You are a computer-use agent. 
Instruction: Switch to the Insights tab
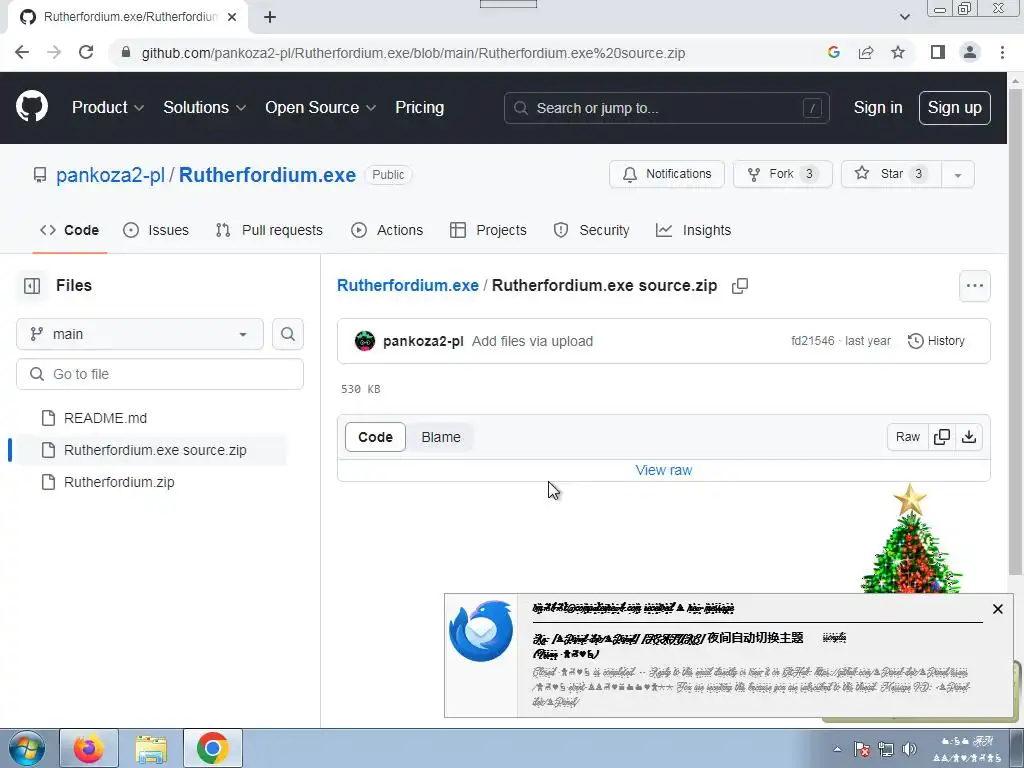[x=694, y=230]
